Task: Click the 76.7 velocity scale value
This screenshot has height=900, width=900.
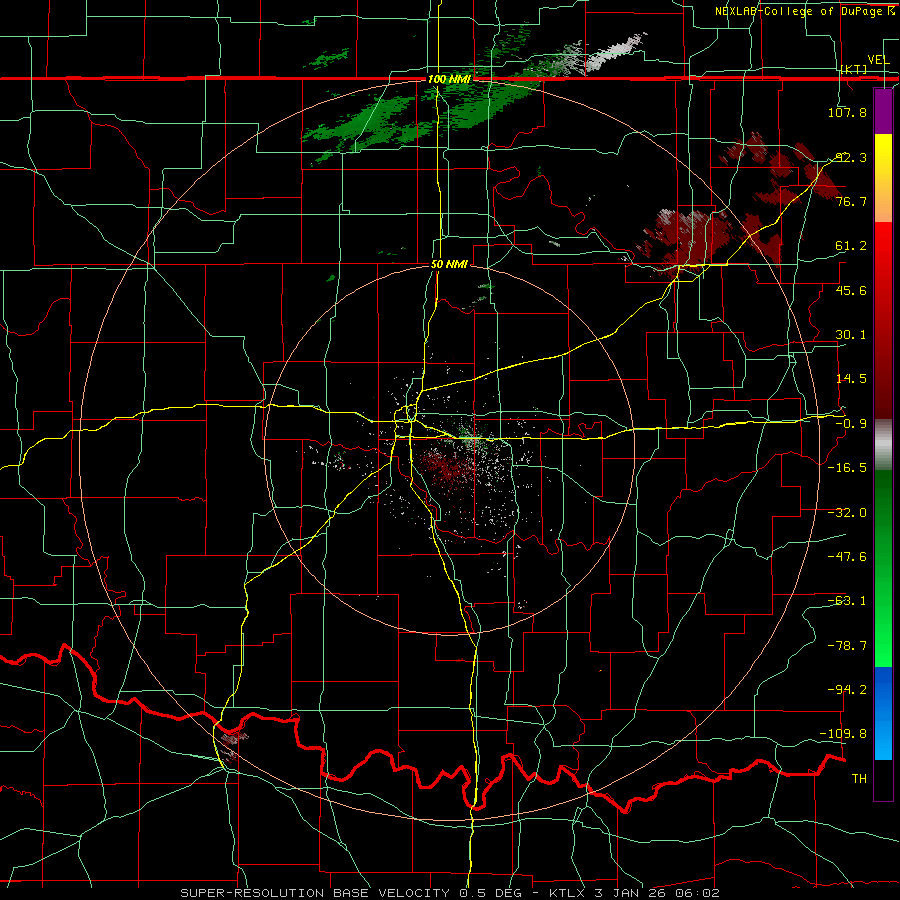Action: coord(851,201)
